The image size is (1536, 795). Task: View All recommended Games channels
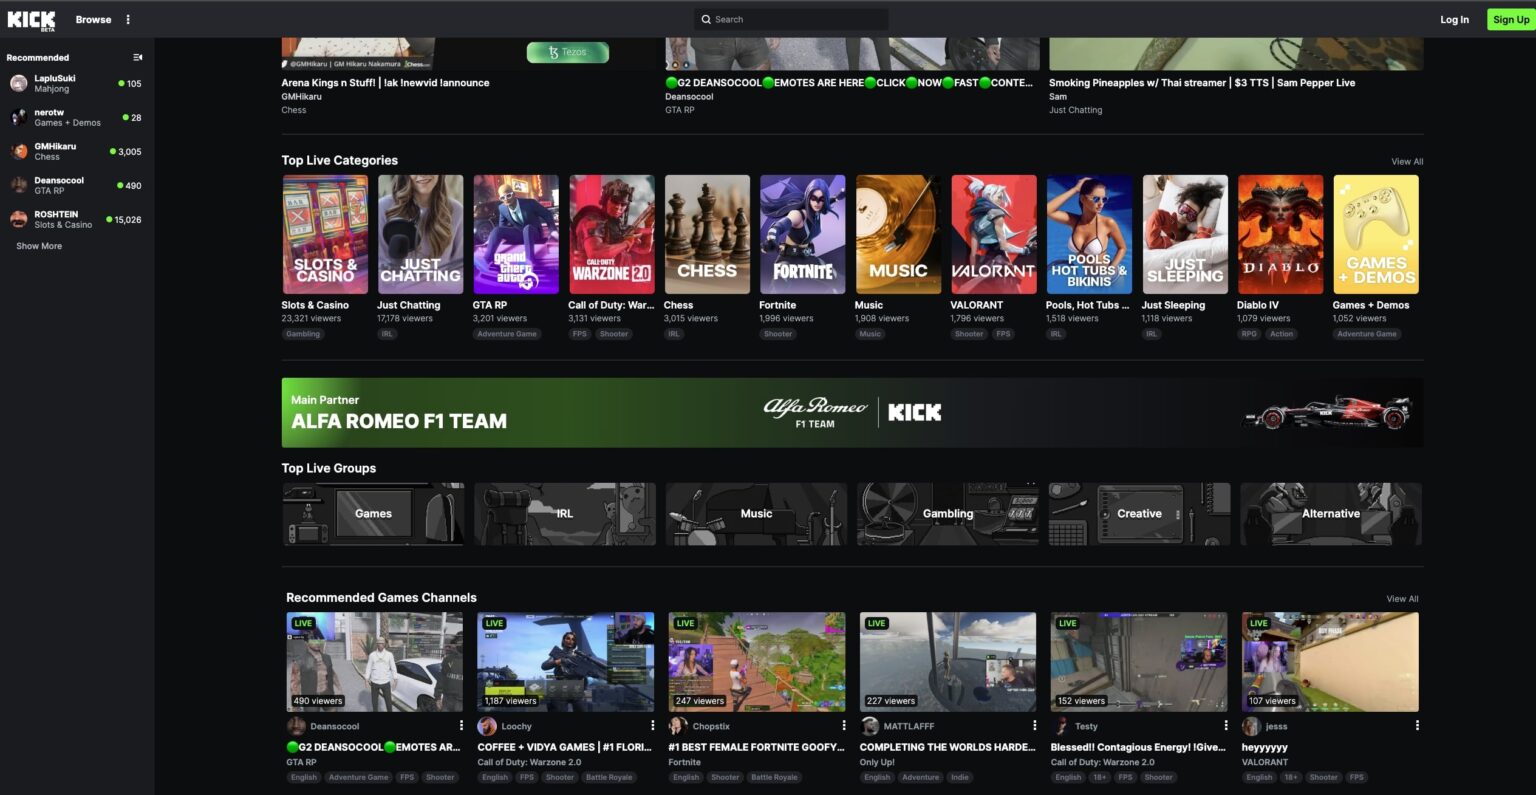(1402, 599)
